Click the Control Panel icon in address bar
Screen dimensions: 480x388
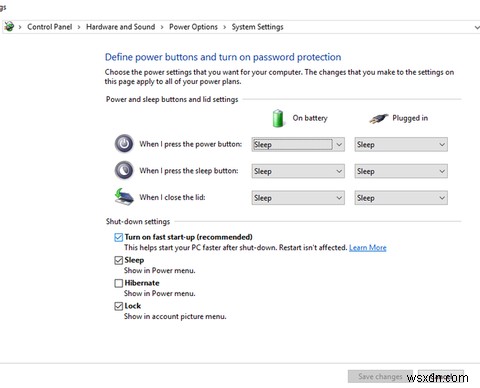click(x=9, y=26)
